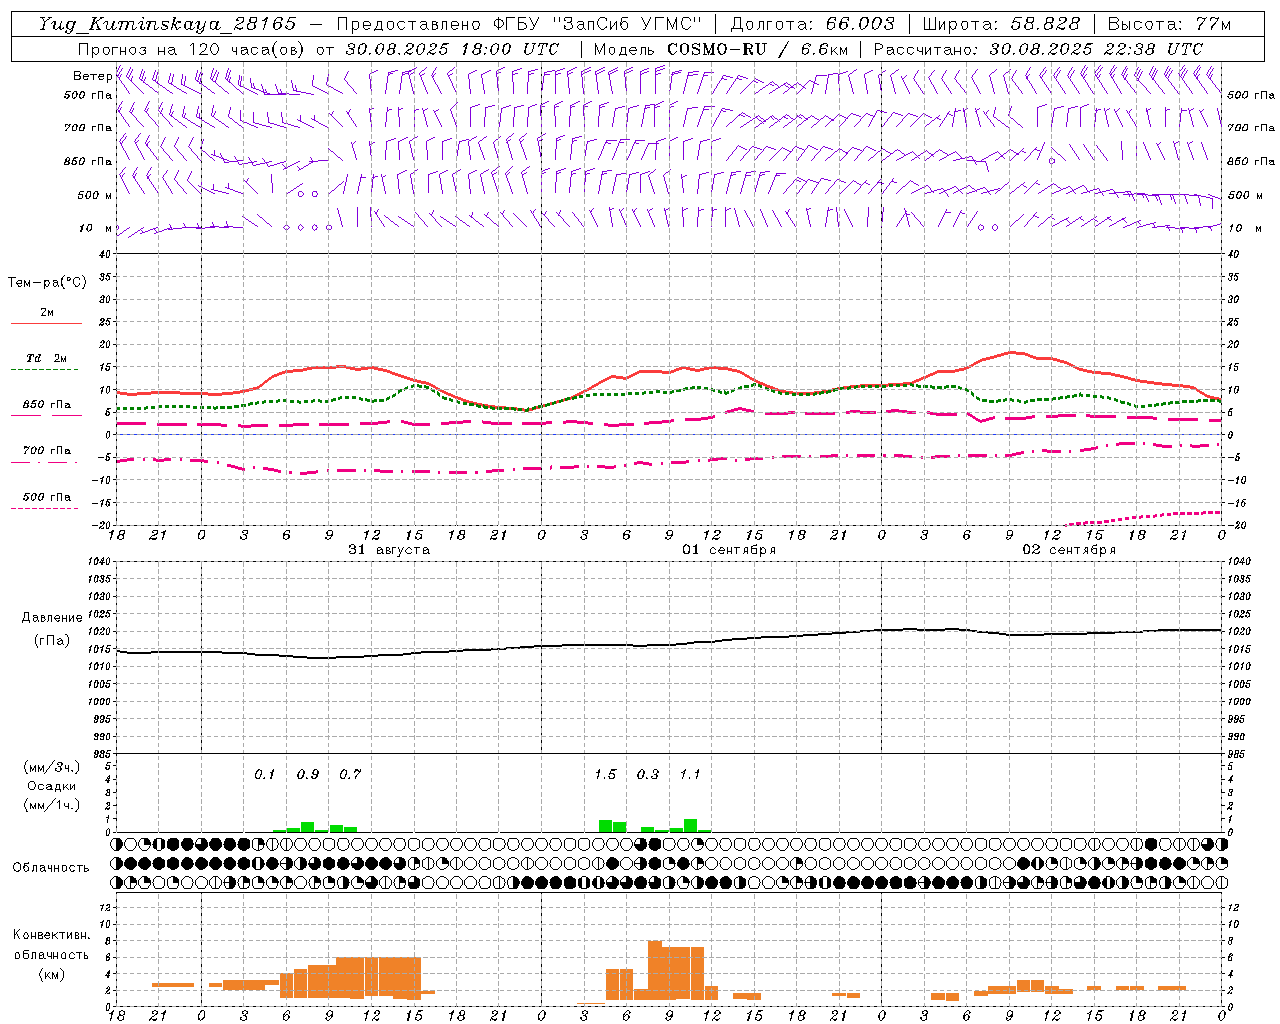Click the (мм/3ч.) precipitation unit label
Image resolution: width=1280 pixels, height=1024 pixels.
52,767
